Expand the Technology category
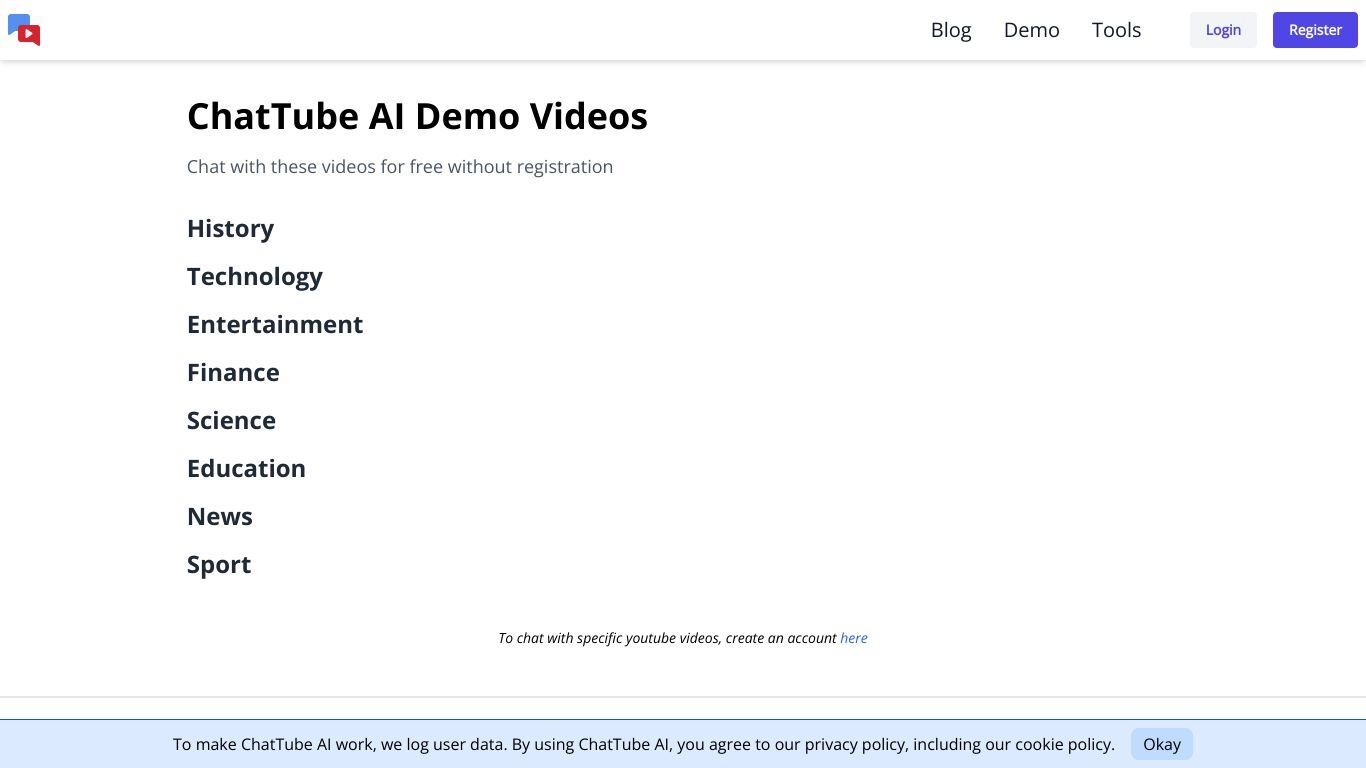Viewport: 1366px width, 768px height. (255, 276)
